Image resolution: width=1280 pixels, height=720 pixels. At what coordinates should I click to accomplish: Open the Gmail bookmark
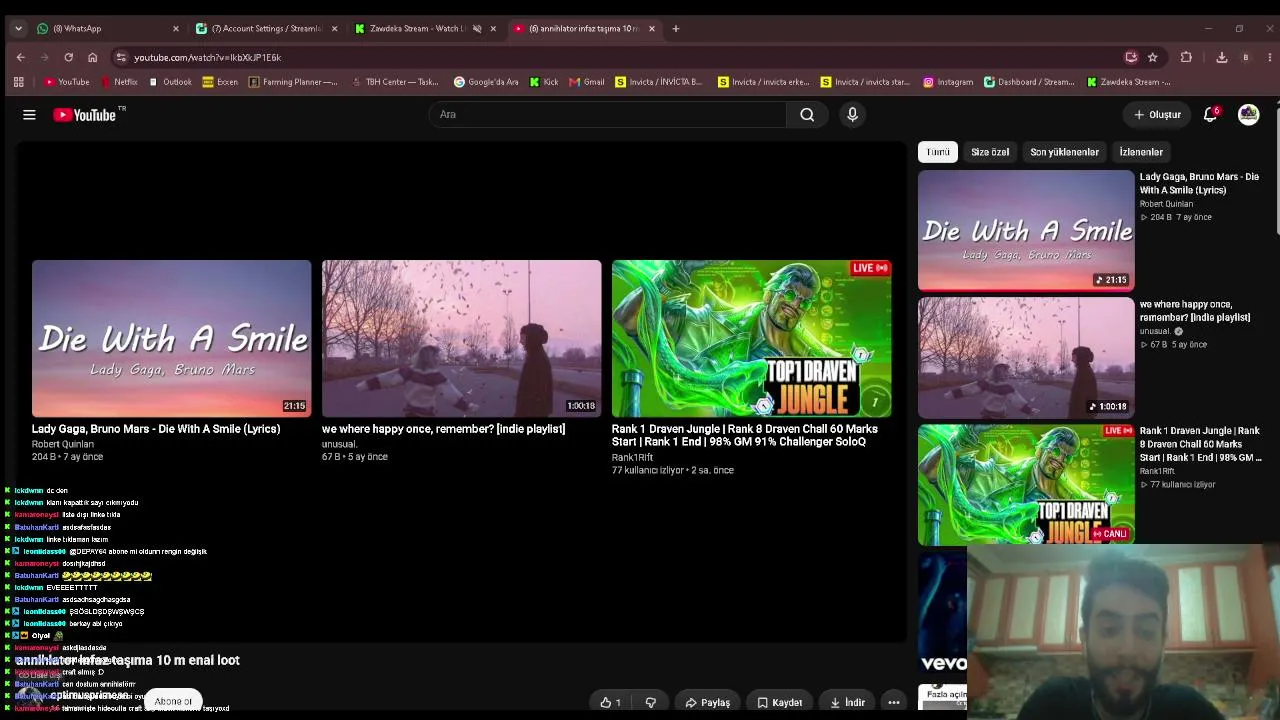587,82
